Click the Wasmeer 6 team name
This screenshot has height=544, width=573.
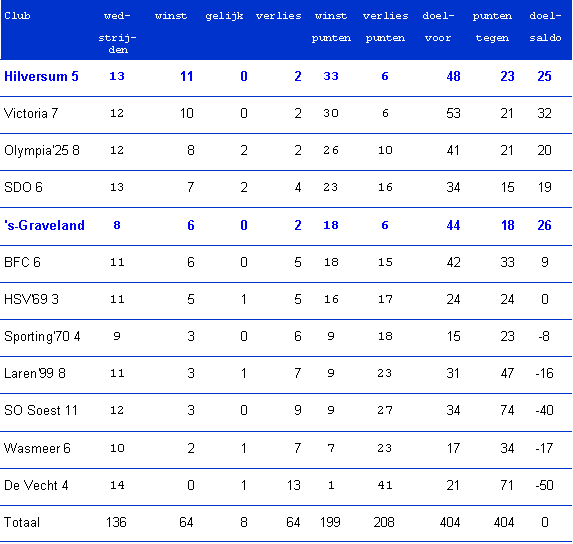(37, 448)
